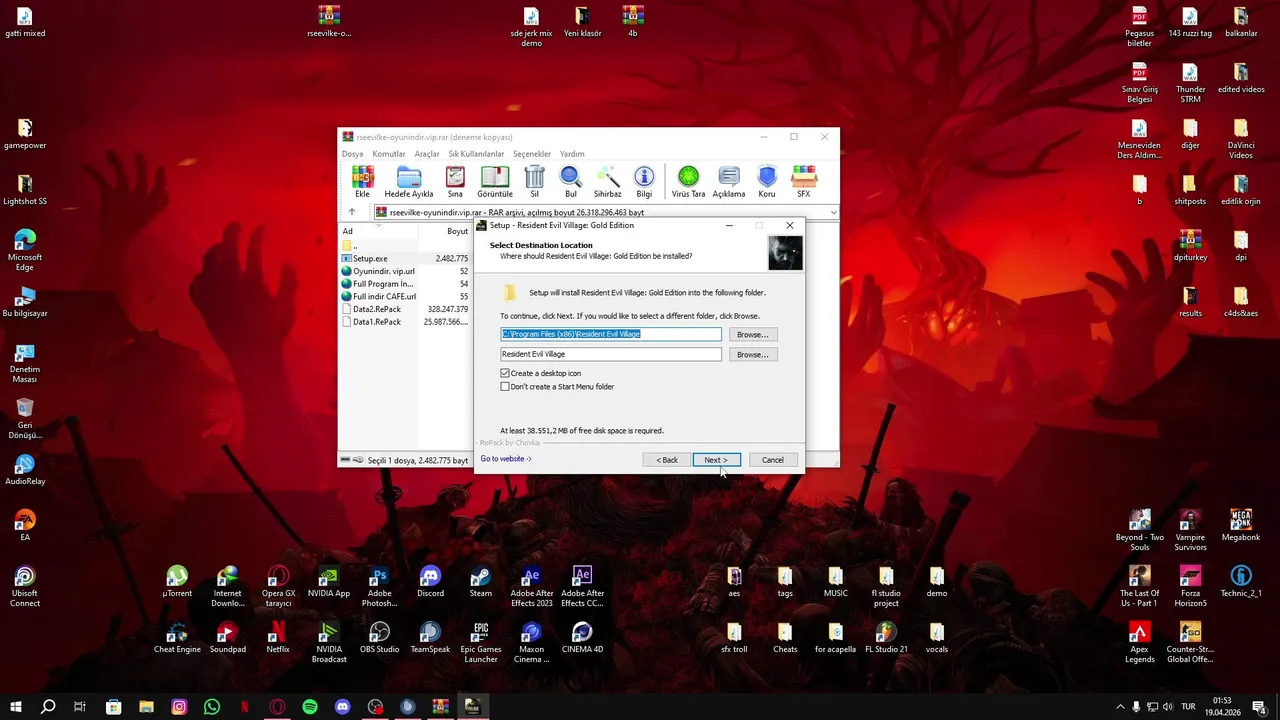Screen dimensions: 1280x720
Task: Open Dosya menu in WinRAR
Action: click(x=353, y=154)
